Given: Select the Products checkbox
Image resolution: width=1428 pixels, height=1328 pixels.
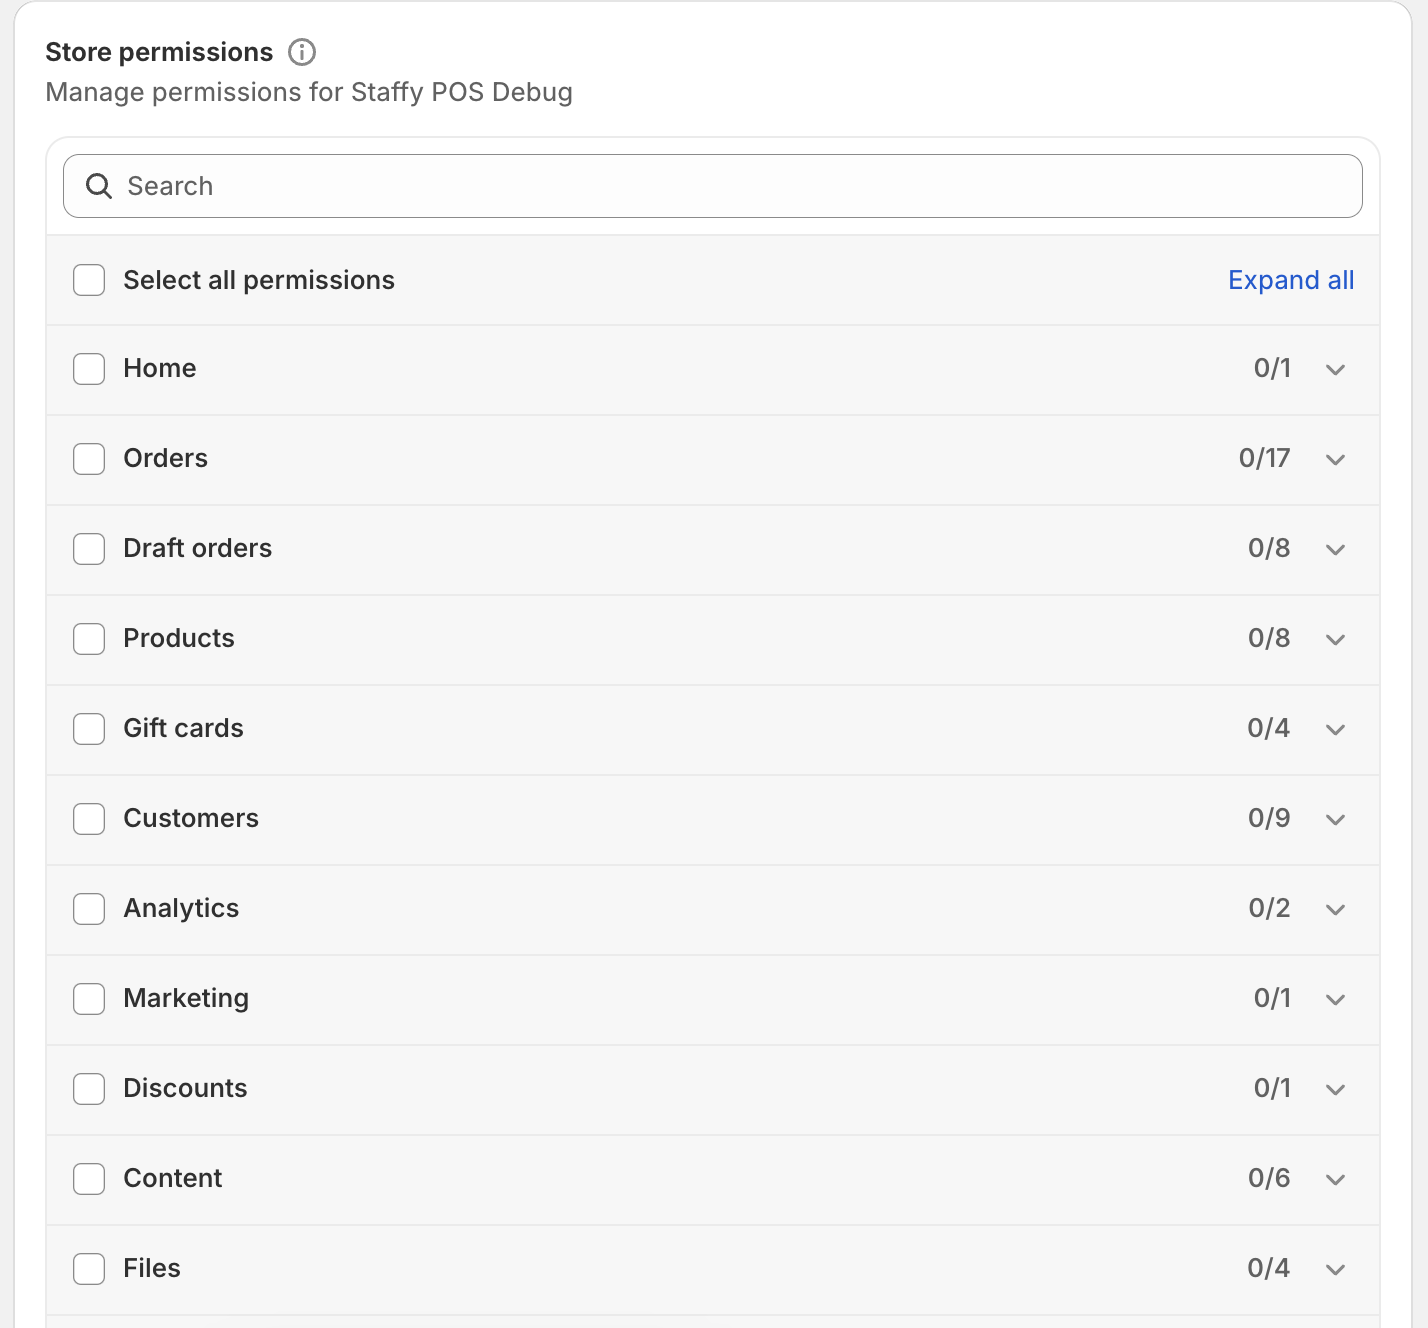Looking at the screenshot, I should [x=89, y=638].
